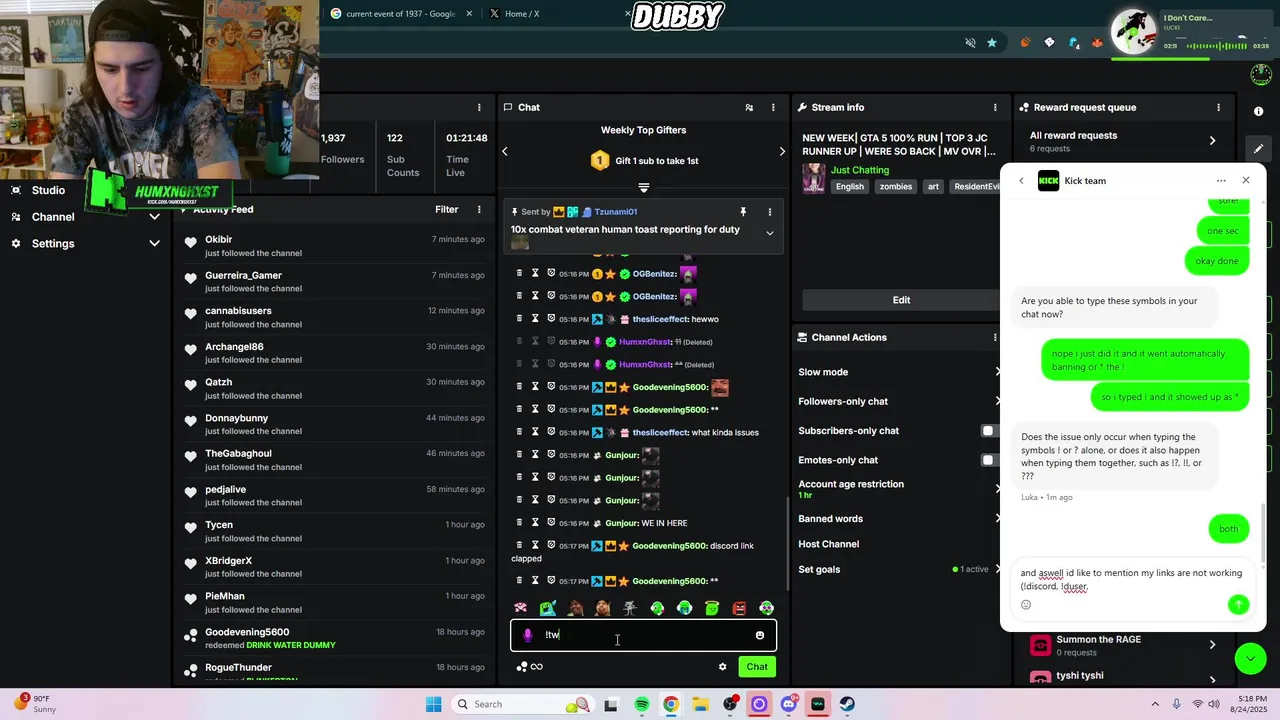Click the microphone icon in chat input
1280x720 pixels.
coord(528,635)
